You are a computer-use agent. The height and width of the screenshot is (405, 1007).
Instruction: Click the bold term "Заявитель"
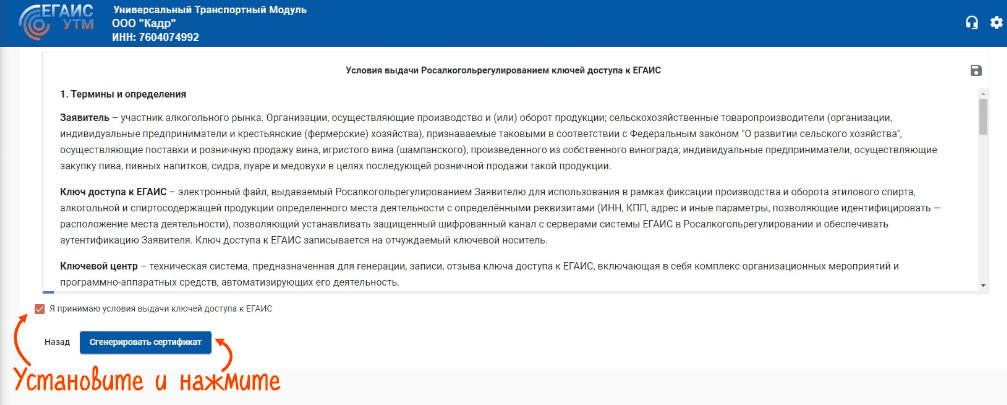[x=84, y=118]
